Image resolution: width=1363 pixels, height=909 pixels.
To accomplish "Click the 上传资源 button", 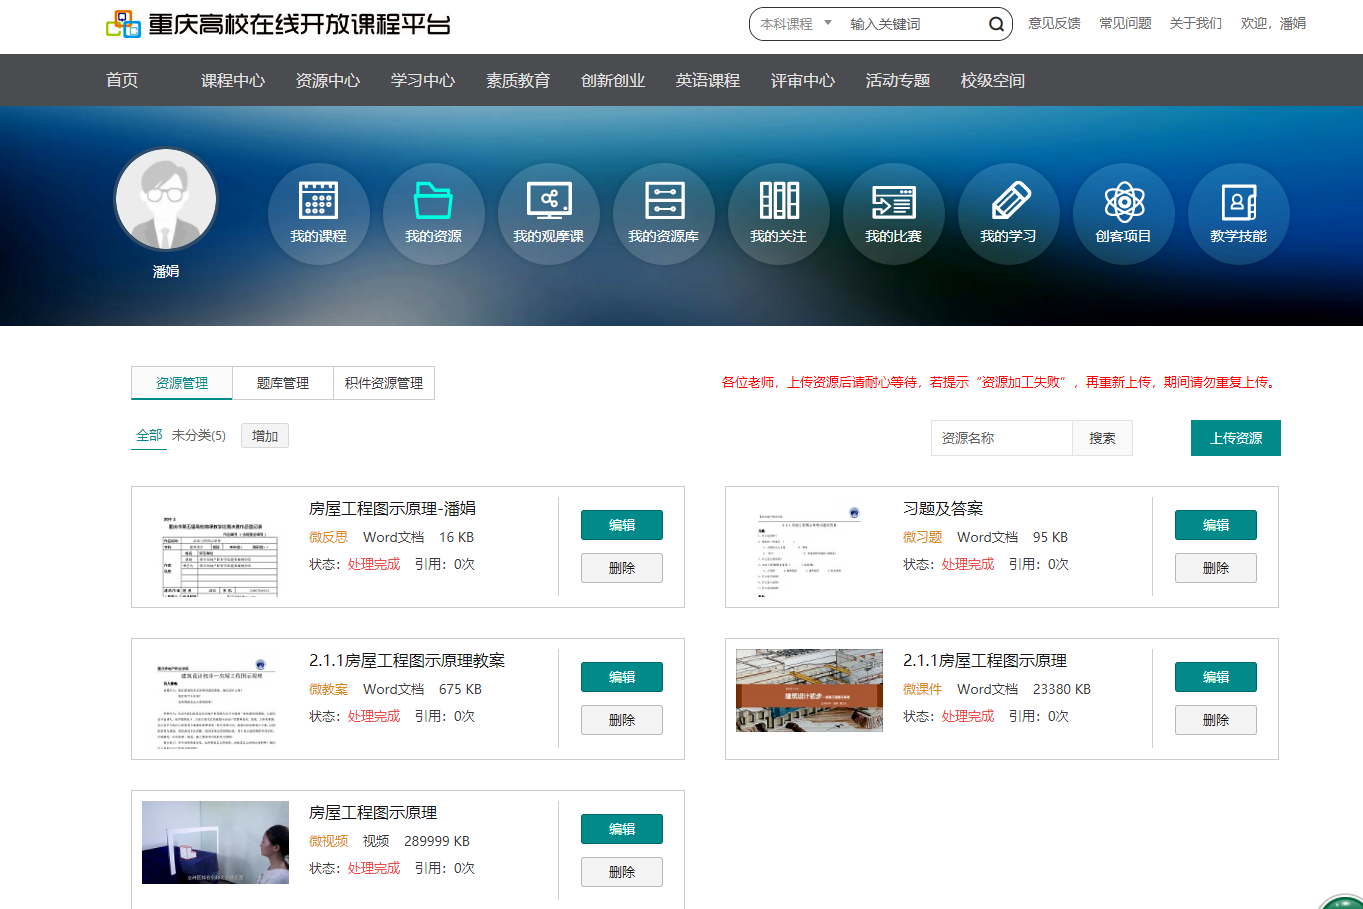I will [x=1235, y=438].
